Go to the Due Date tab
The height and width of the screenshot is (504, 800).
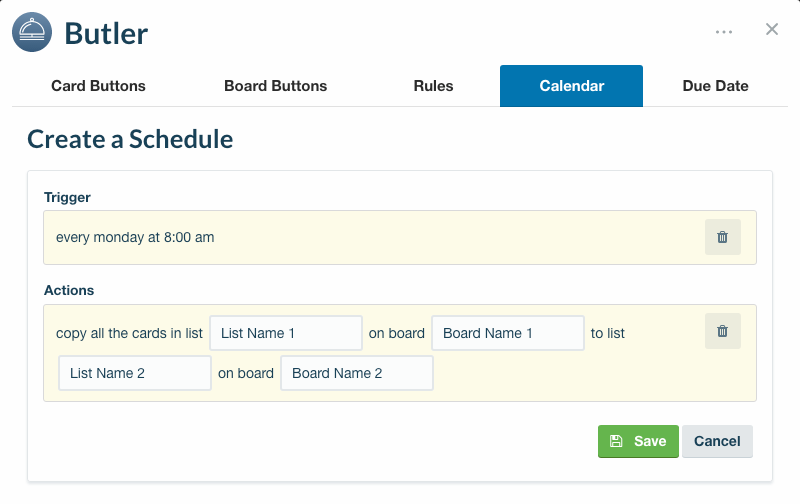715,86
